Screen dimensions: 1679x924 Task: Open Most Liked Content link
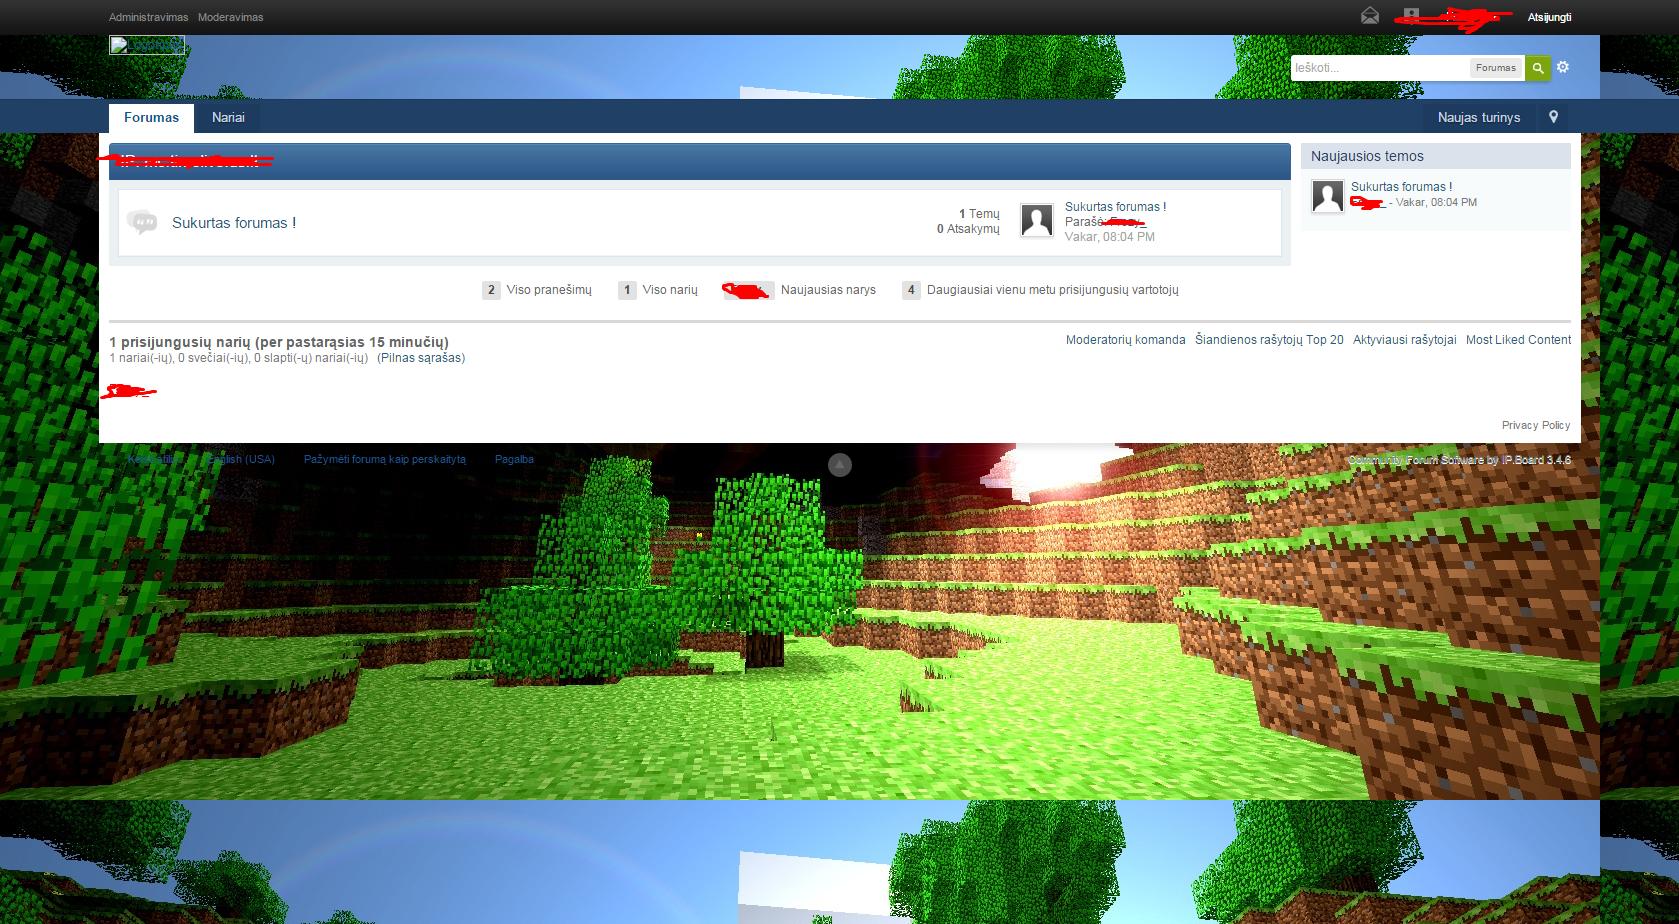pyautogui.click(x=1518, y=340)
